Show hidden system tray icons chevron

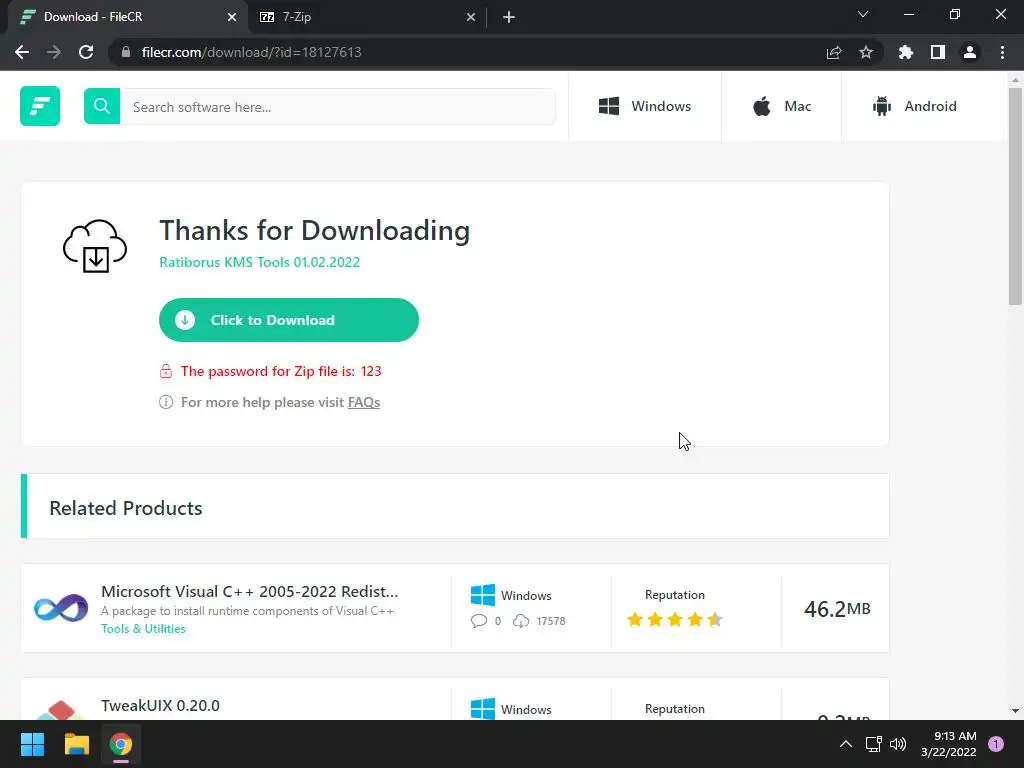coord(845,744)
